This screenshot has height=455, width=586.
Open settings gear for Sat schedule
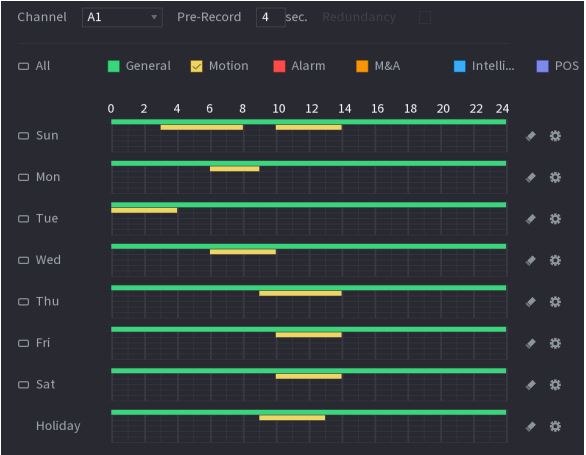(x=555, y=385)
